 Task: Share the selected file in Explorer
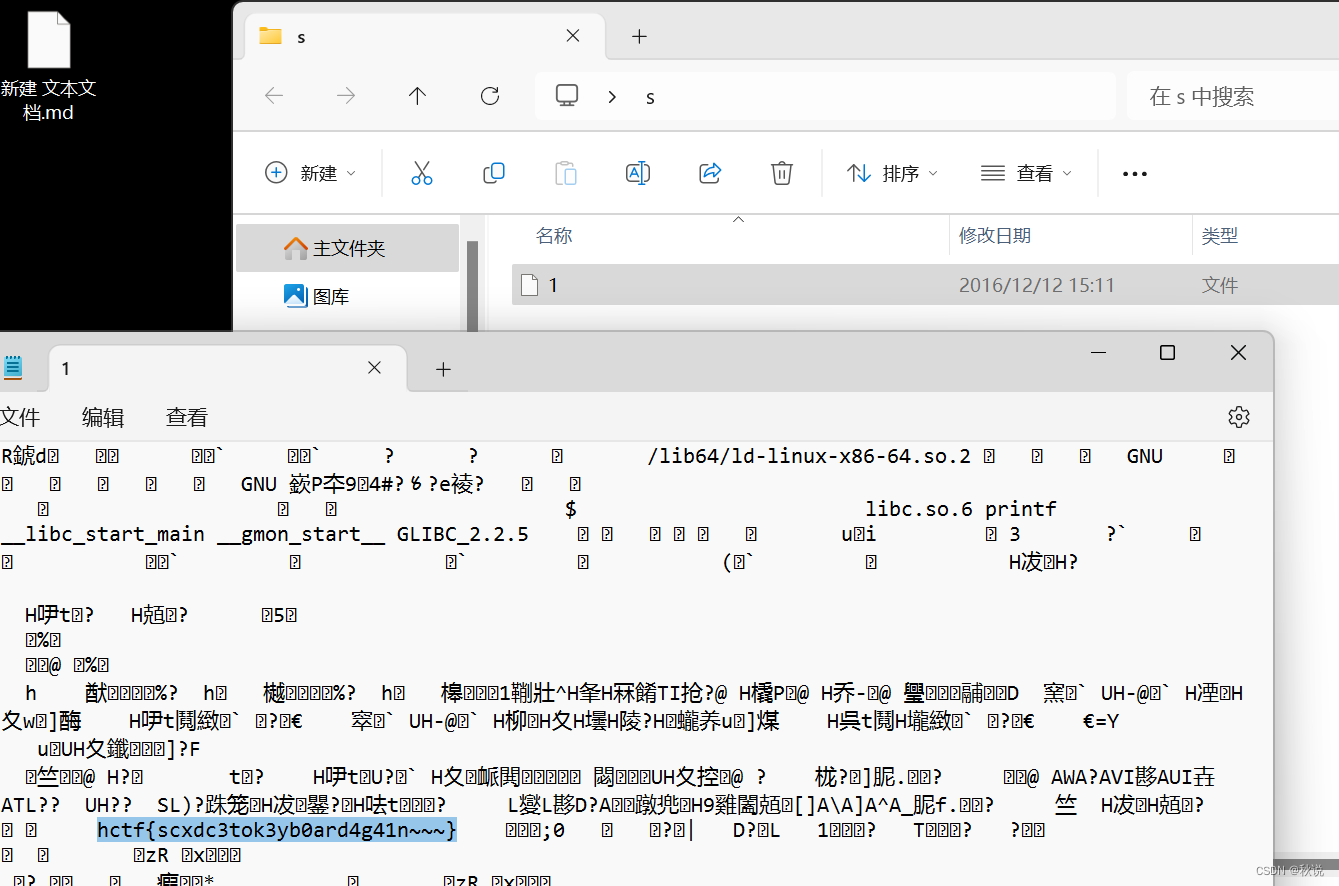[710, 173]
